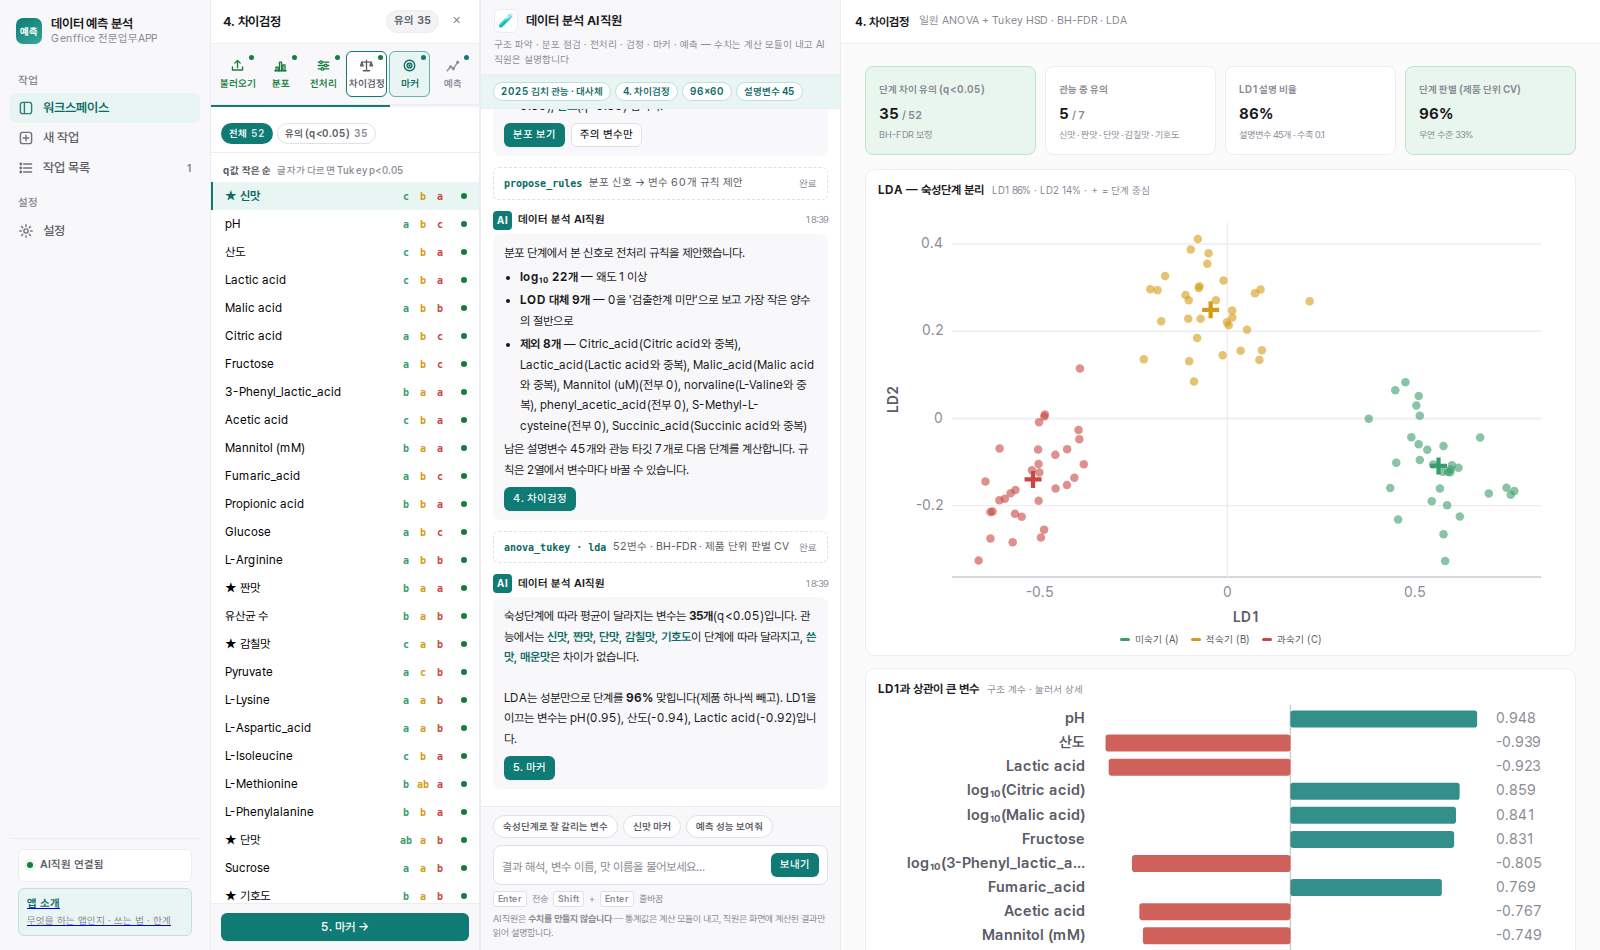Click the 설명변수 45 chip
This screenshot has width=1600, height=950.
[x=769, y=92]
